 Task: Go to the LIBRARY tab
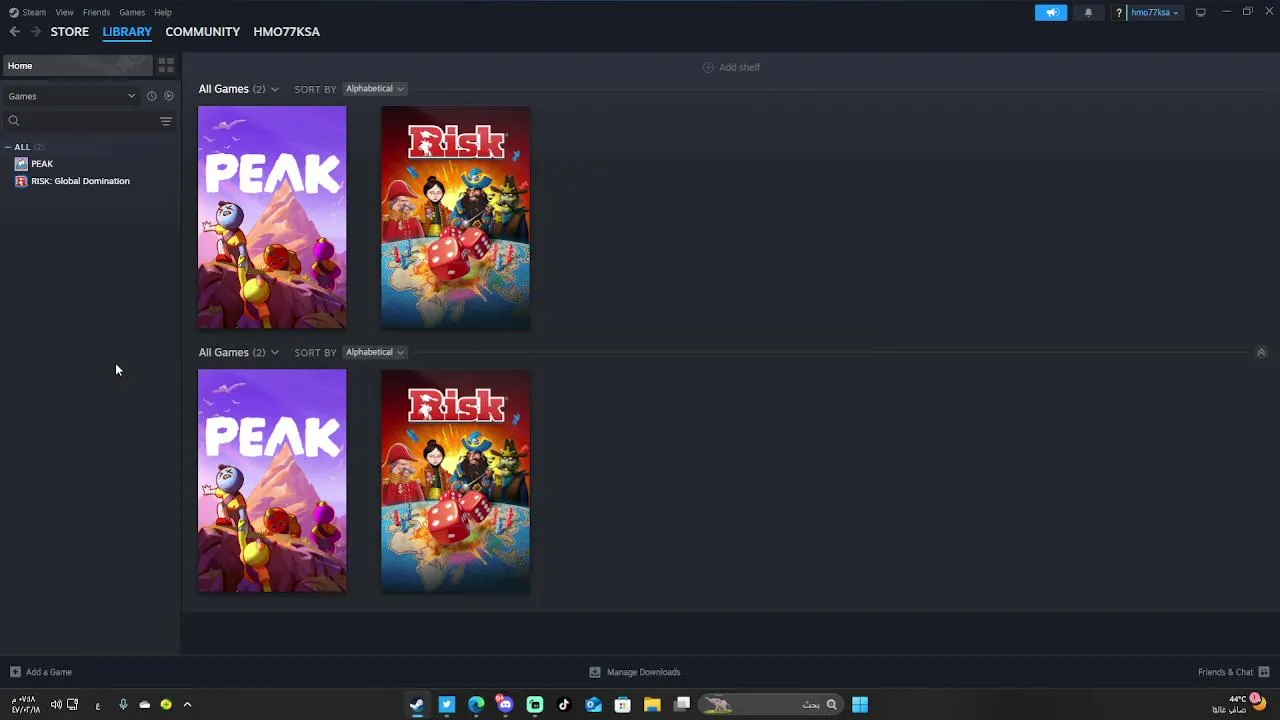coord(127,32)
